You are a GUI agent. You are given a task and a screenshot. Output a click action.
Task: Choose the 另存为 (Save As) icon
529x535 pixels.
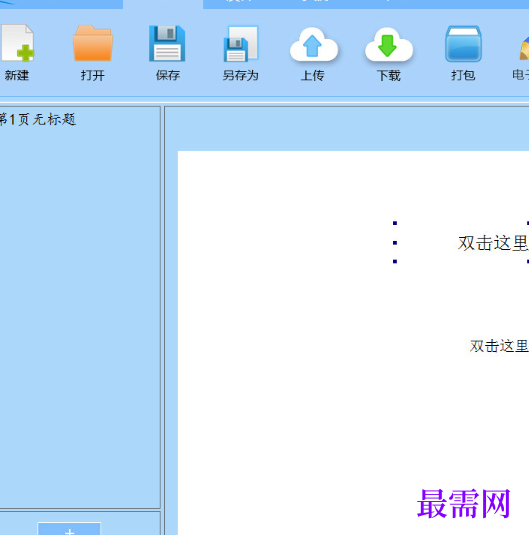click(241, 44)
